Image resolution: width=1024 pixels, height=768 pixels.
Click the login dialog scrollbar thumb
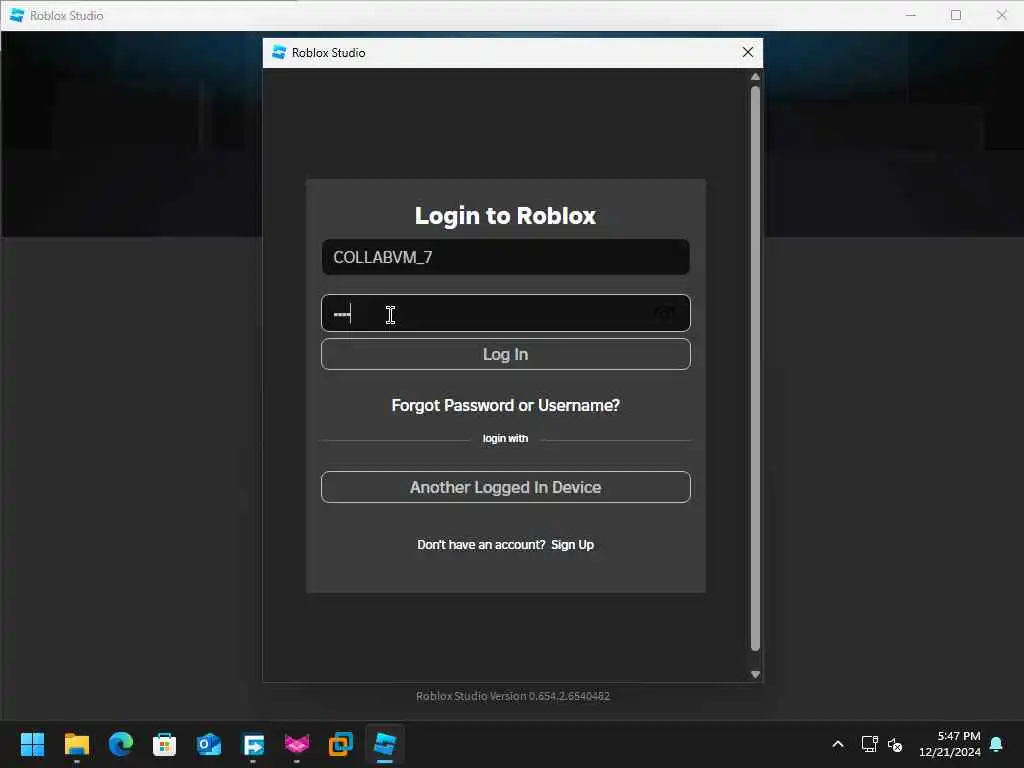[x=755, y=369]
